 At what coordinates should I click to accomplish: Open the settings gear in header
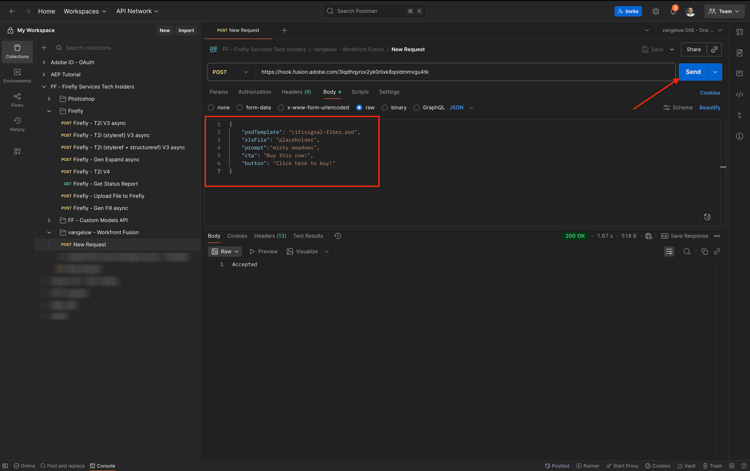pos(656,11)
